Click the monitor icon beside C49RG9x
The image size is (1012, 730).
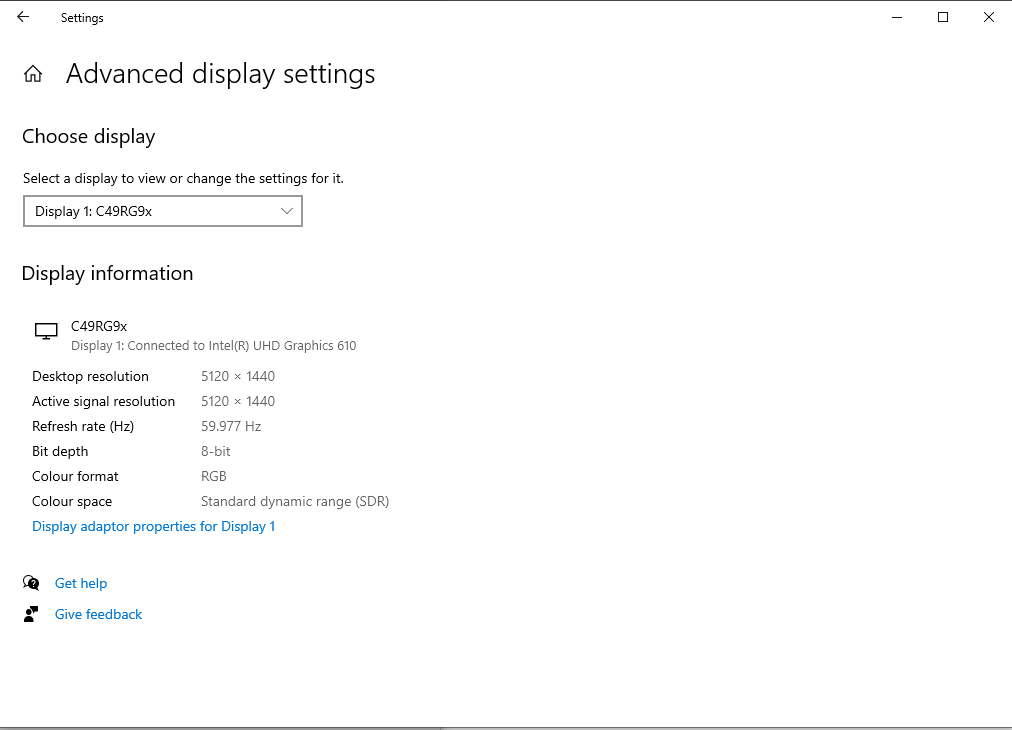coord(46,330)
